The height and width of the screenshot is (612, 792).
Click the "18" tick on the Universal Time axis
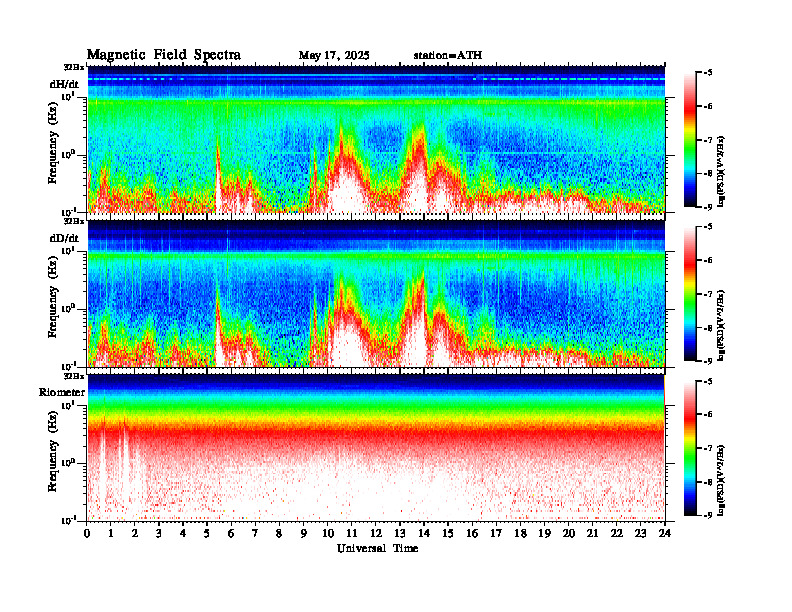520,534
